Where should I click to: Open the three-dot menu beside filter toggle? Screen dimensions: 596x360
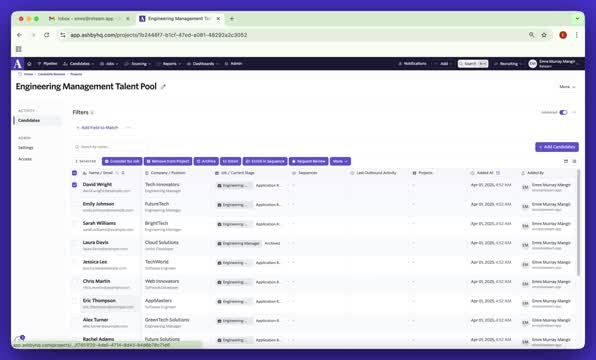574,113
